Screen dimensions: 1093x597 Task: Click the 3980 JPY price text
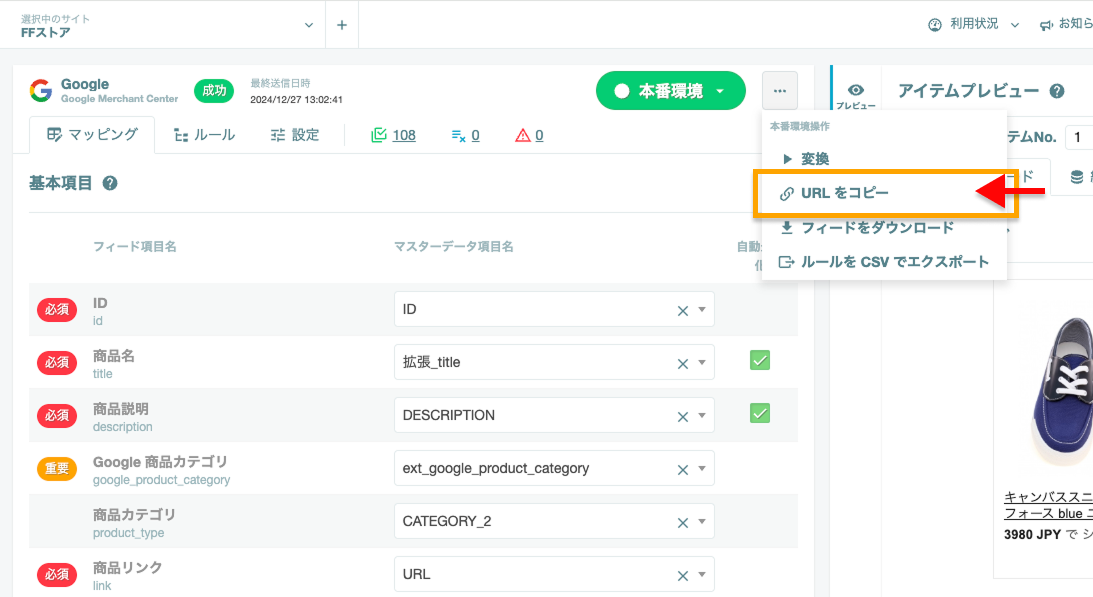pos(1032,535)
